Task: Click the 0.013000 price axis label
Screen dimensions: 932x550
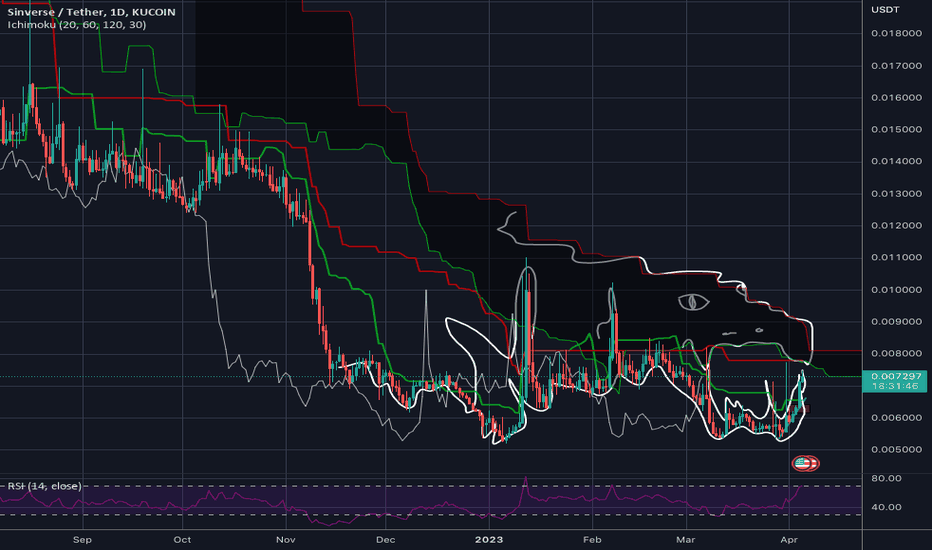Action: pyautogui.click(x=896, y=193)
